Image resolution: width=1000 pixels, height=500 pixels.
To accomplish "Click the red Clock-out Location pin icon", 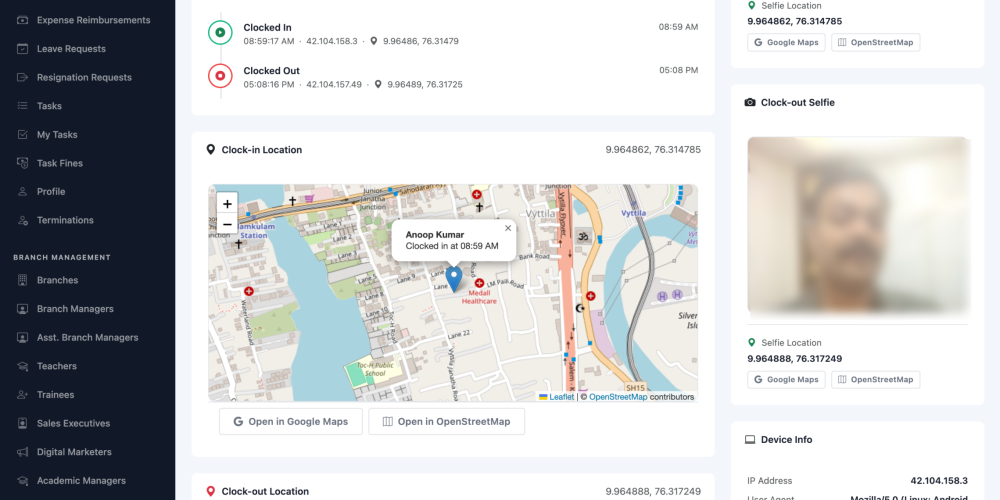I will tap(211, 492).
